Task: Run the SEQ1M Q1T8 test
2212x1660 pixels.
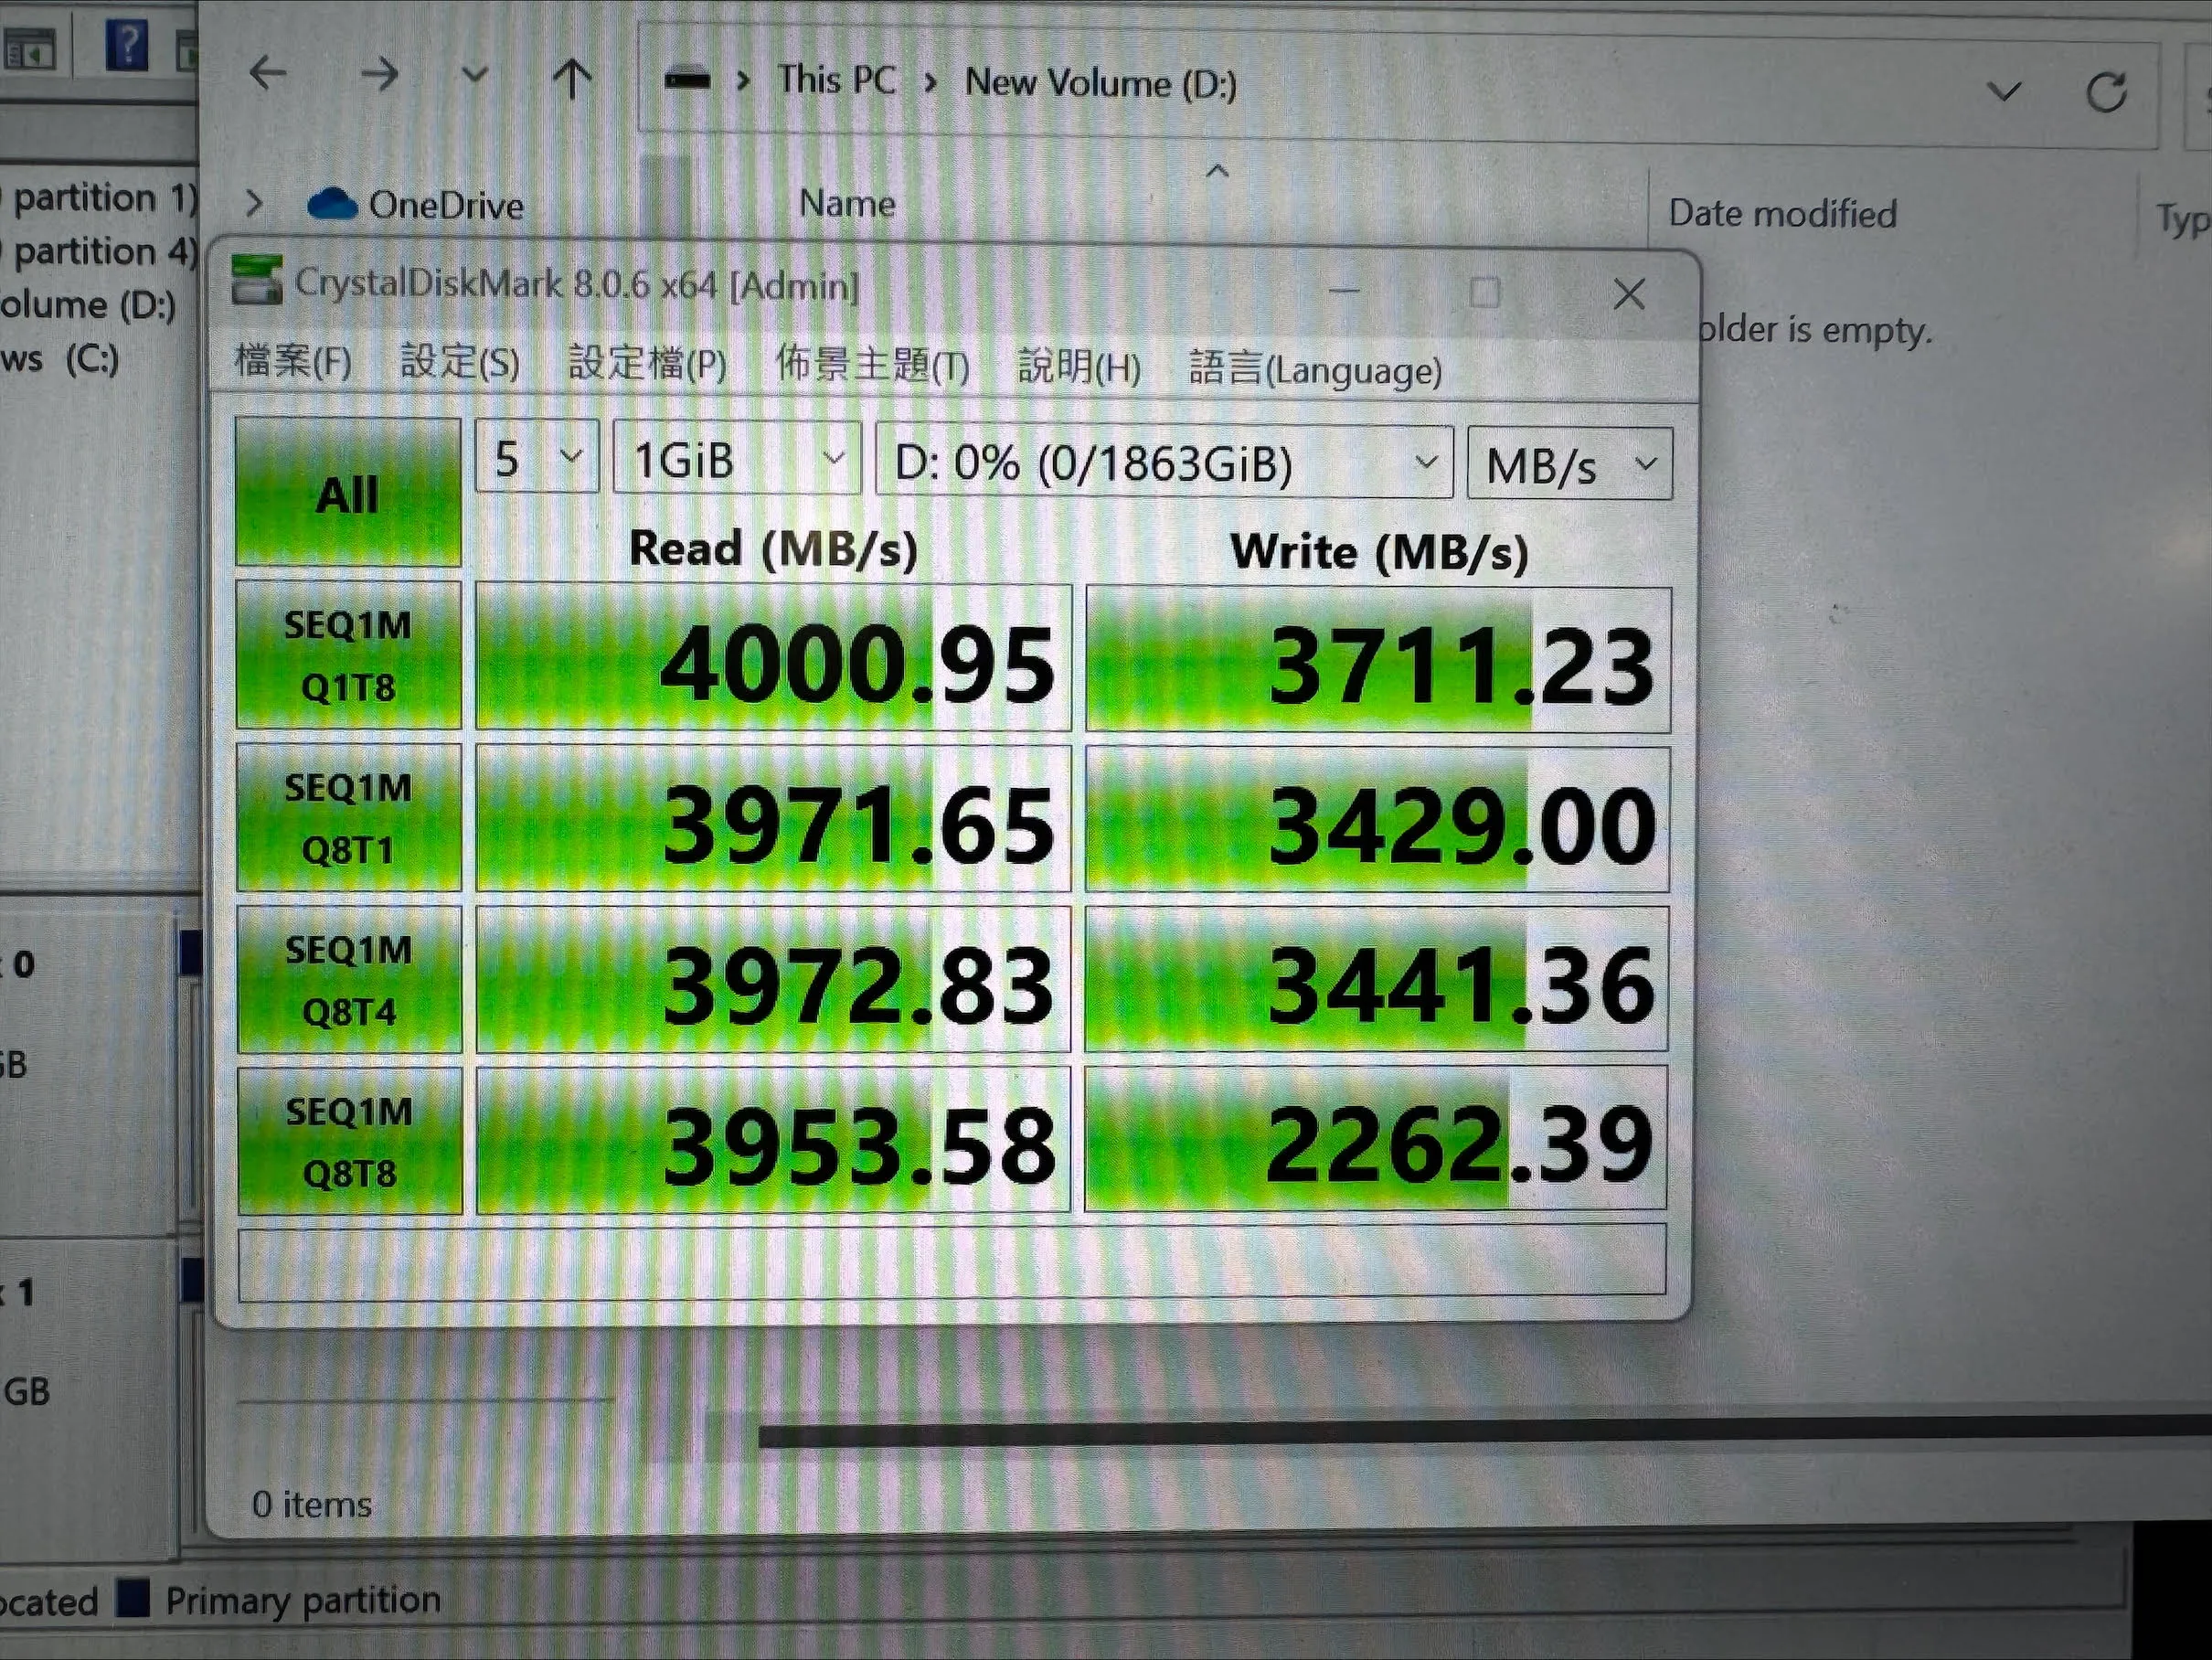Action: [348, 655]
